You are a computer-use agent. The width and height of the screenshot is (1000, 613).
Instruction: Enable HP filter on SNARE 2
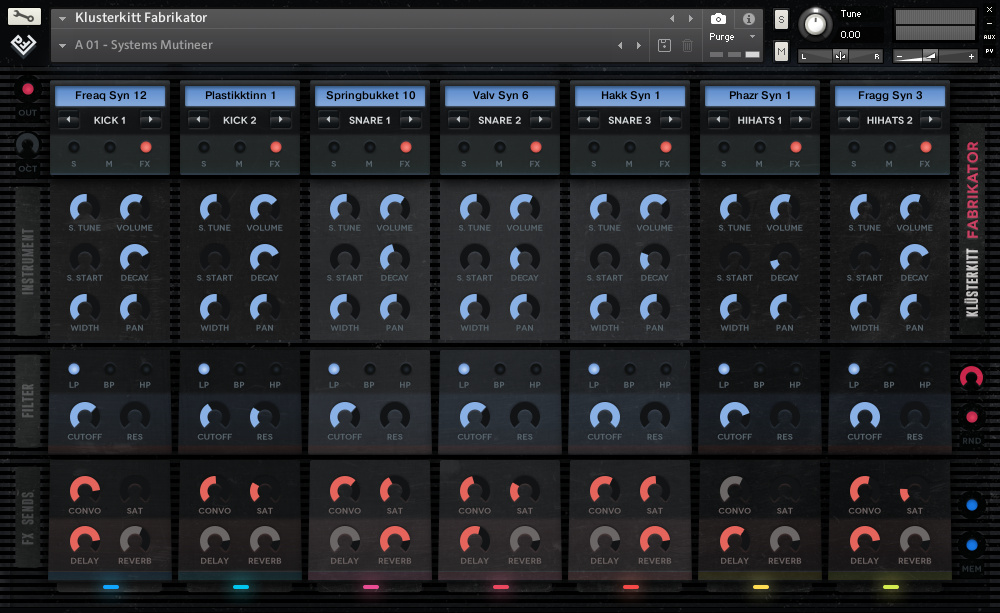(x=535, y=369)
